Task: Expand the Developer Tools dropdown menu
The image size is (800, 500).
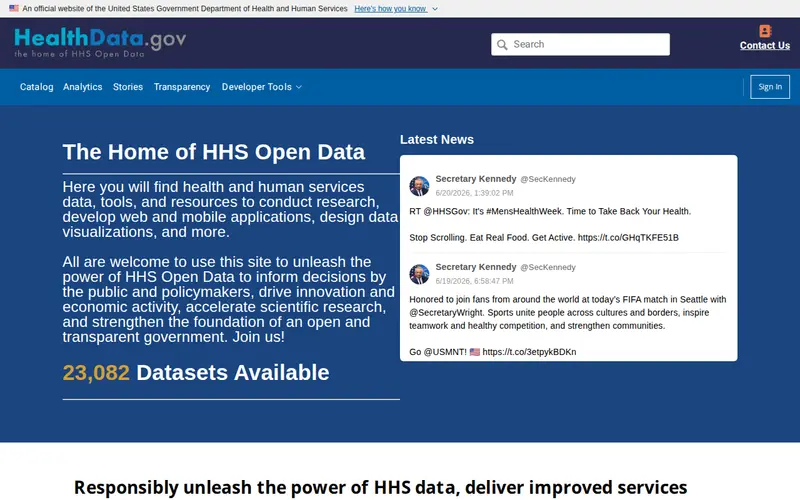Action: [262, 87]
